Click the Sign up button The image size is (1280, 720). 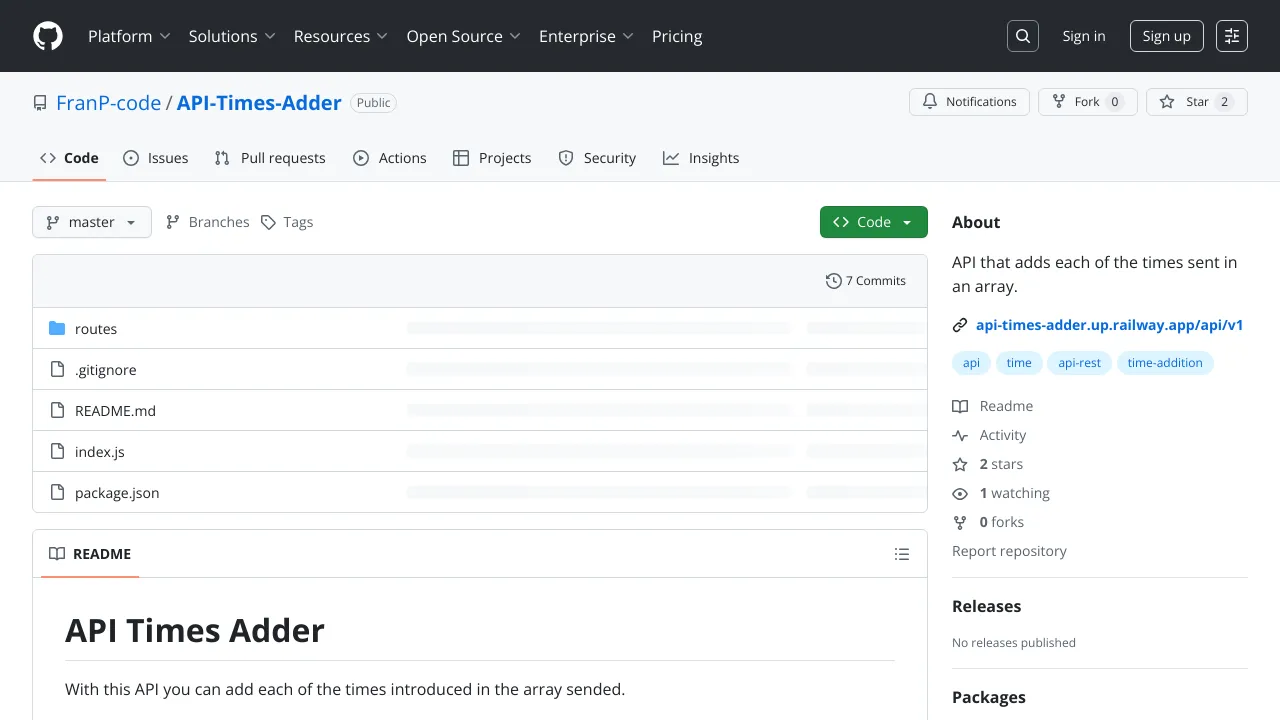point(1167,36)
